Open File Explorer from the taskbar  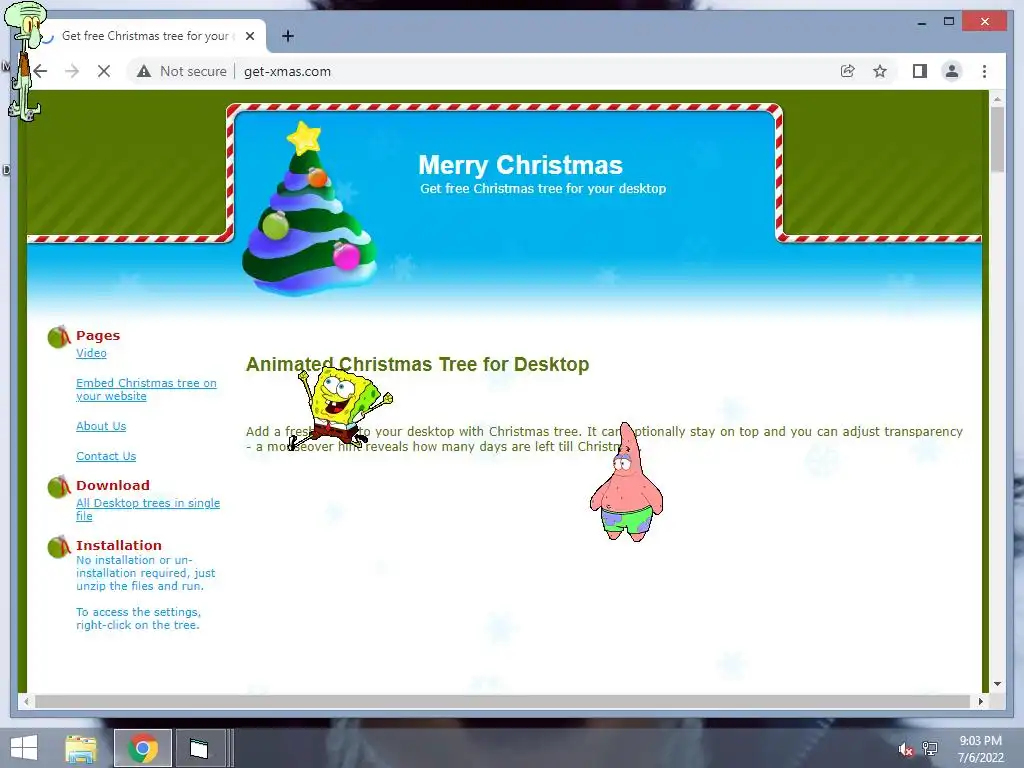pos(81,748)
